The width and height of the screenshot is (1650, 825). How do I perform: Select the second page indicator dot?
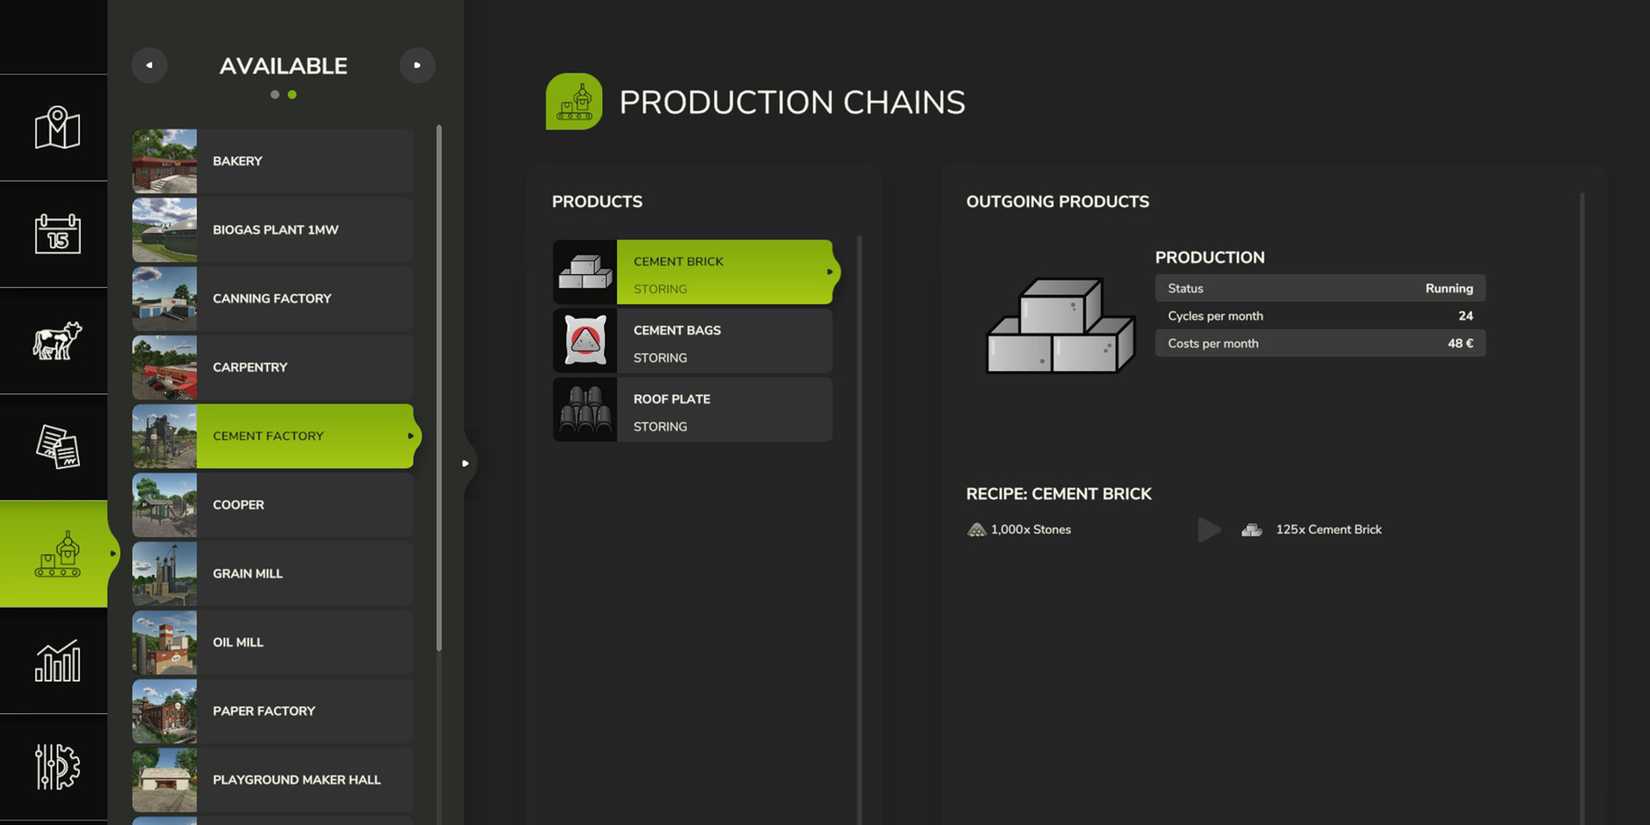pyautogui.click(x=292, y=95)
